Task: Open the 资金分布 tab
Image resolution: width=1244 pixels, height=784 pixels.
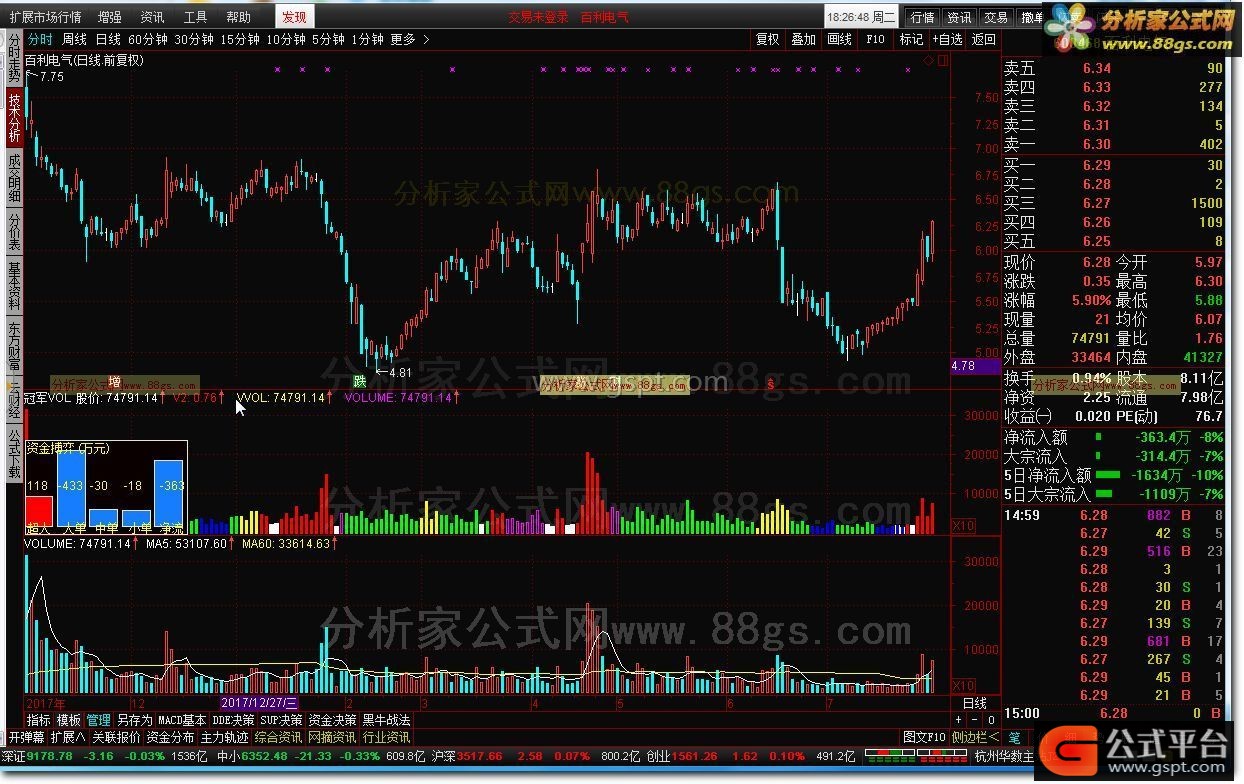Action: (x=170, y=737)
